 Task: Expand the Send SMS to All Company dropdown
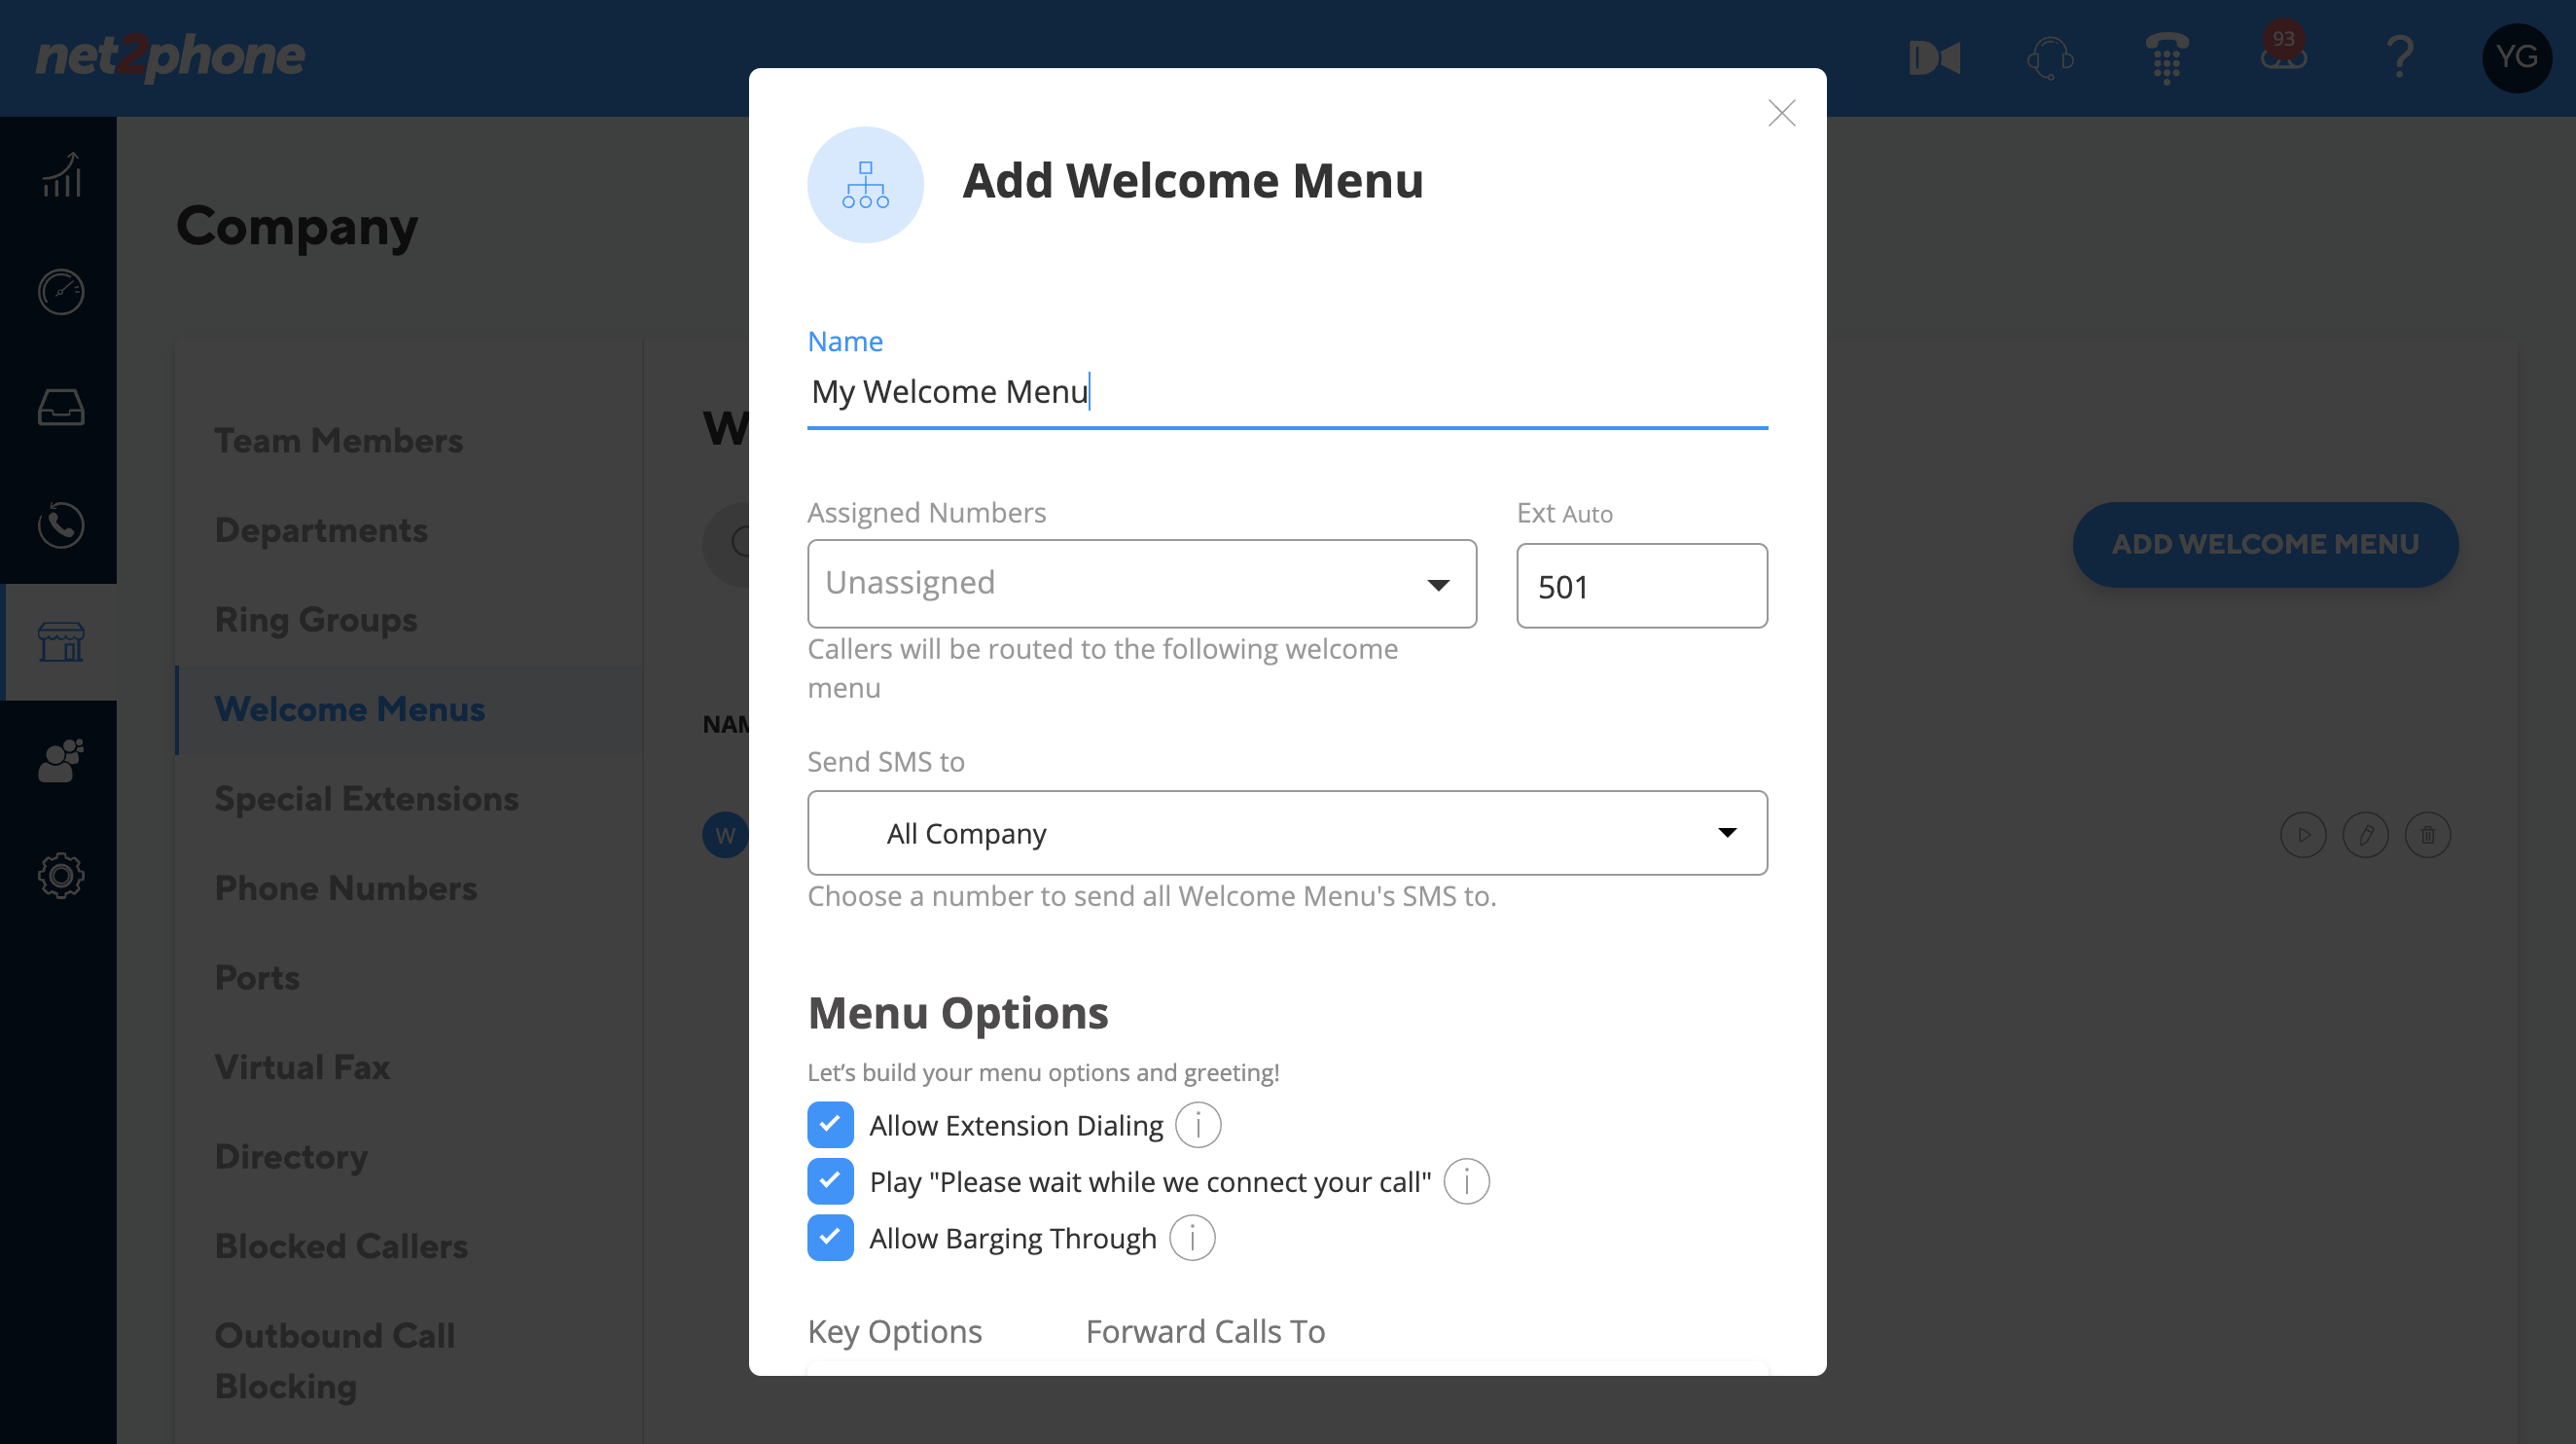pos(1287,833)
